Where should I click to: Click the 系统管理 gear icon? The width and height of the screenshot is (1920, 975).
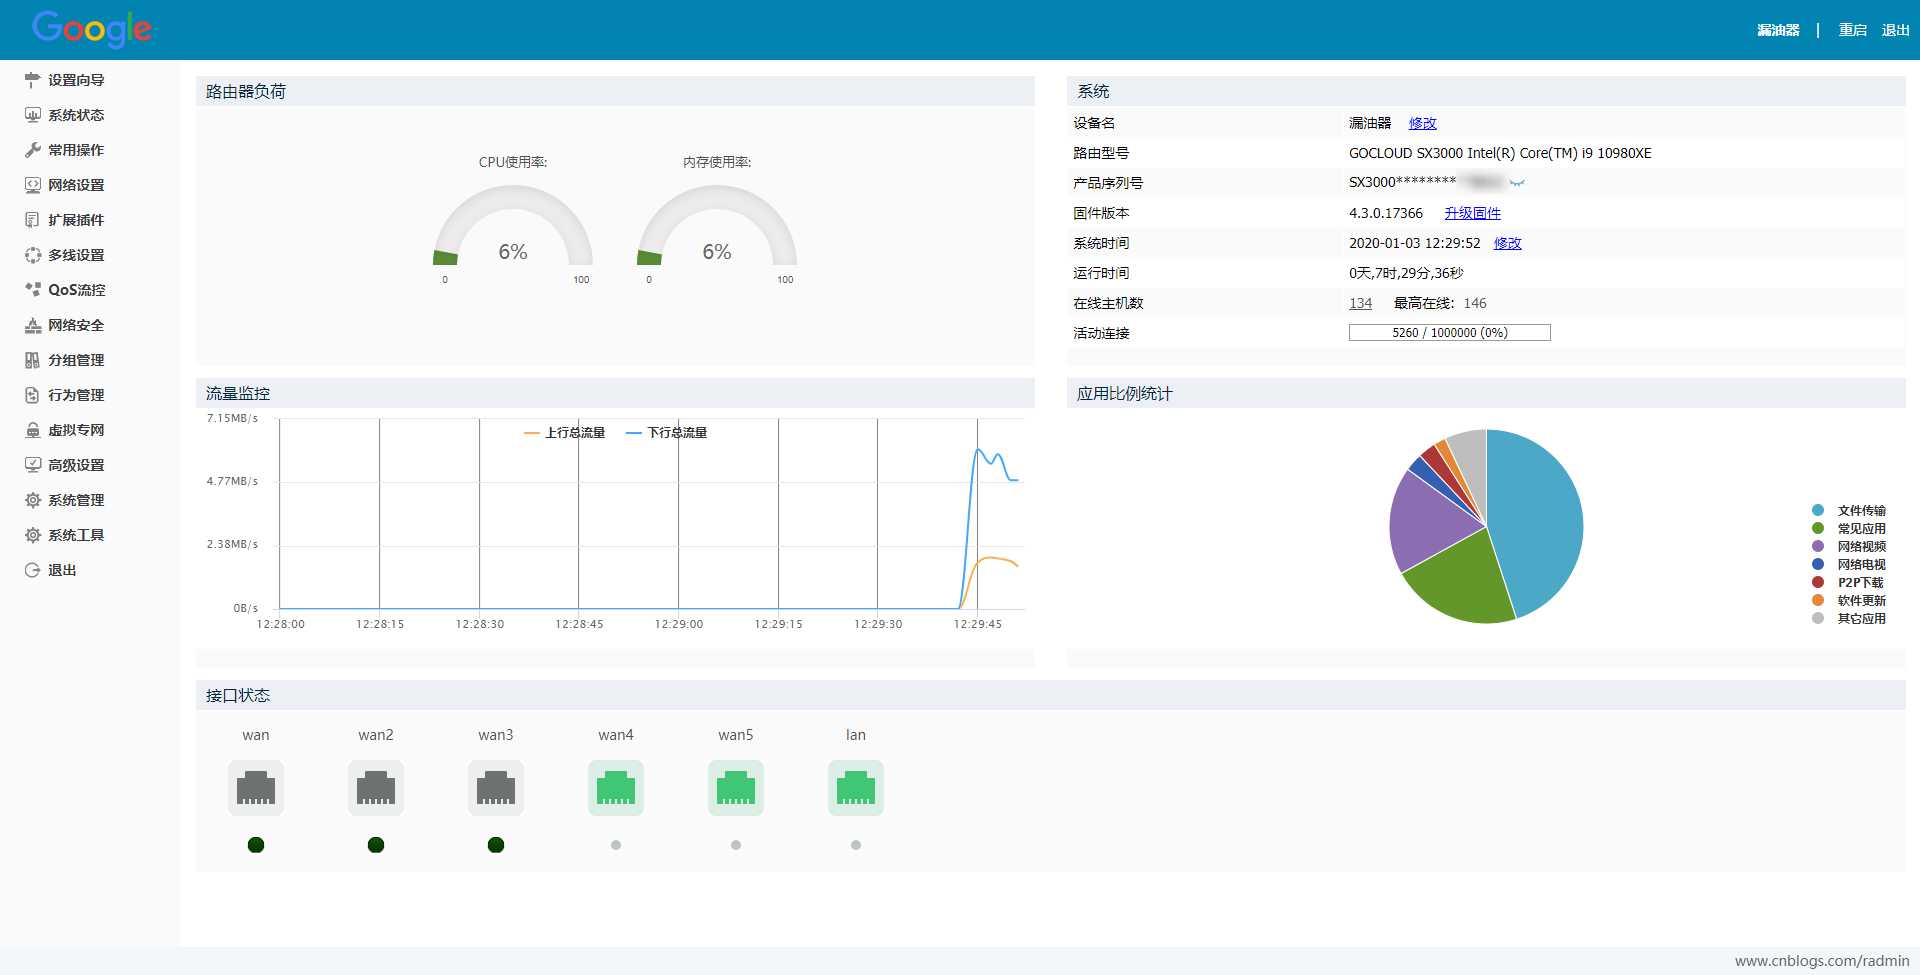(32, 500)
